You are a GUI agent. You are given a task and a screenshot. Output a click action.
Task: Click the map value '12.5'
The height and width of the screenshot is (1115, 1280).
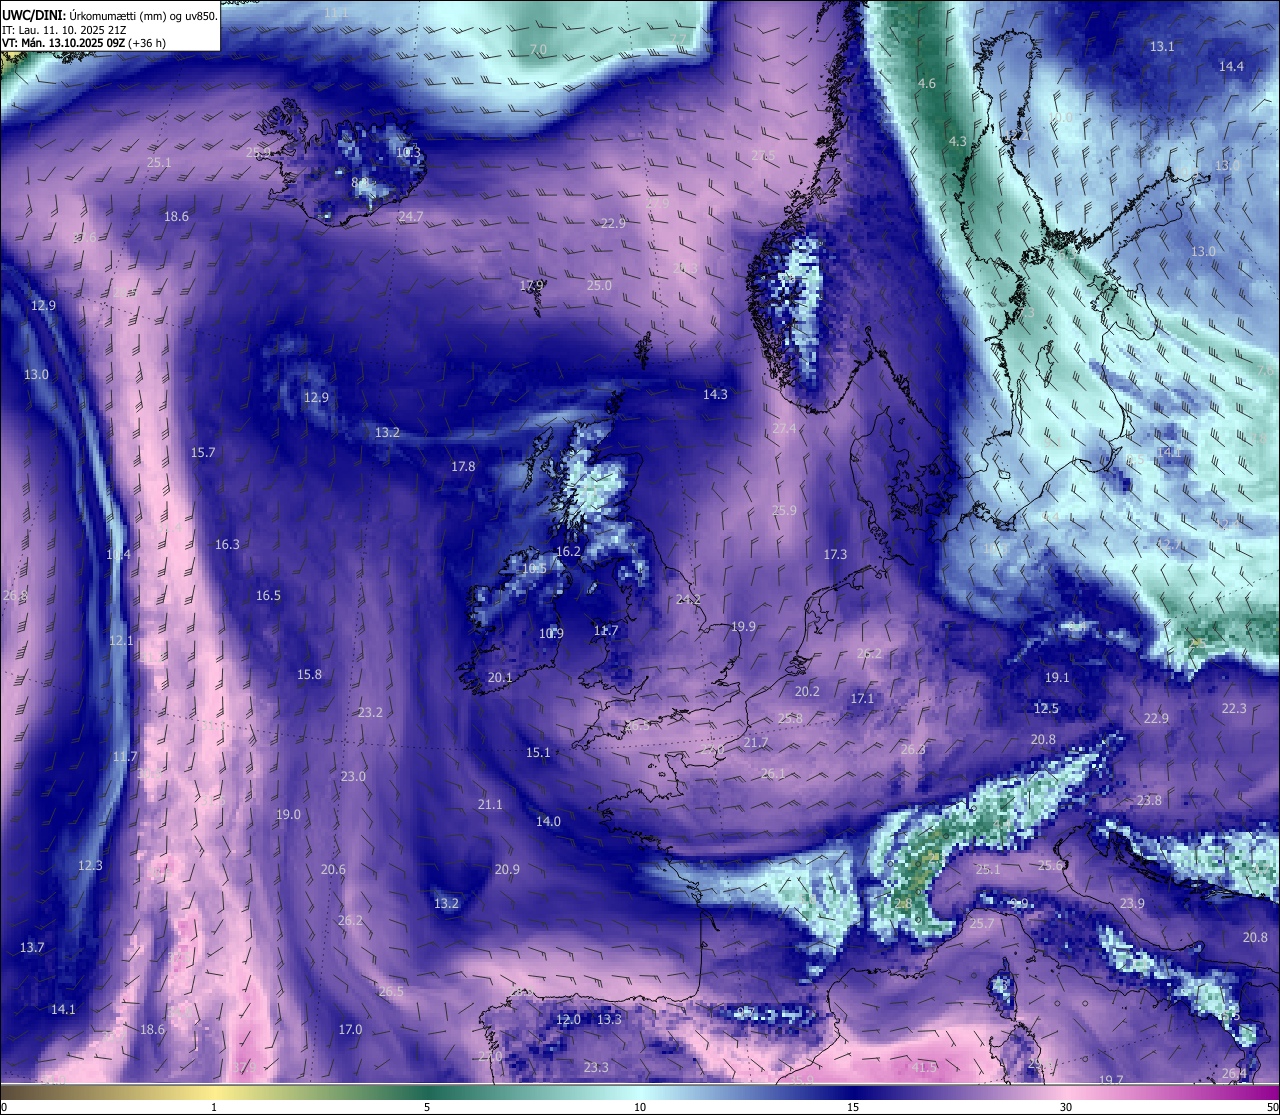point(1046,708)
